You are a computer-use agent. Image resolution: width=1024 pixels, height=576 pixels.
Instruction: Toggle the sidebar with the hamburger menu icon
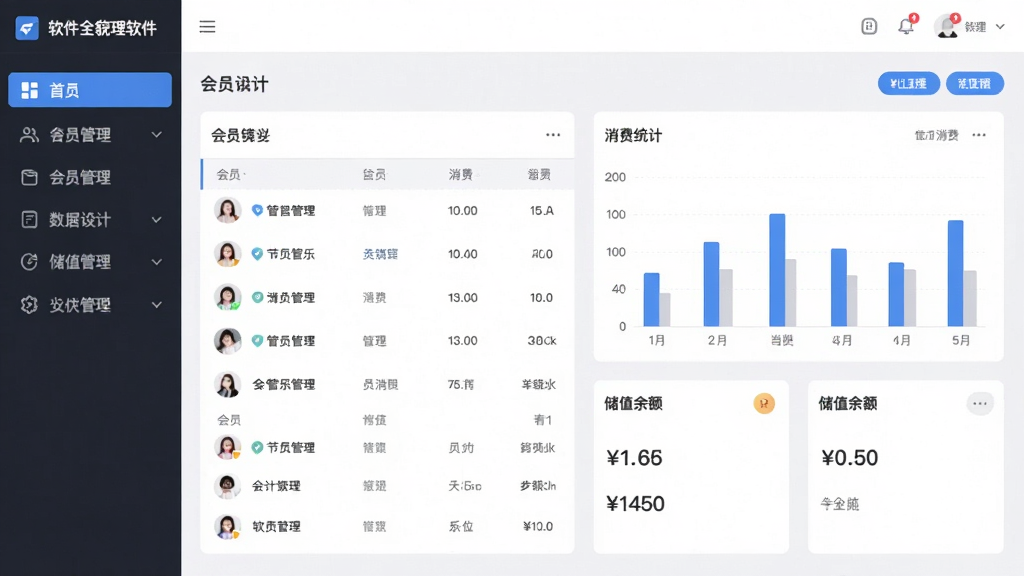point(207,27)
